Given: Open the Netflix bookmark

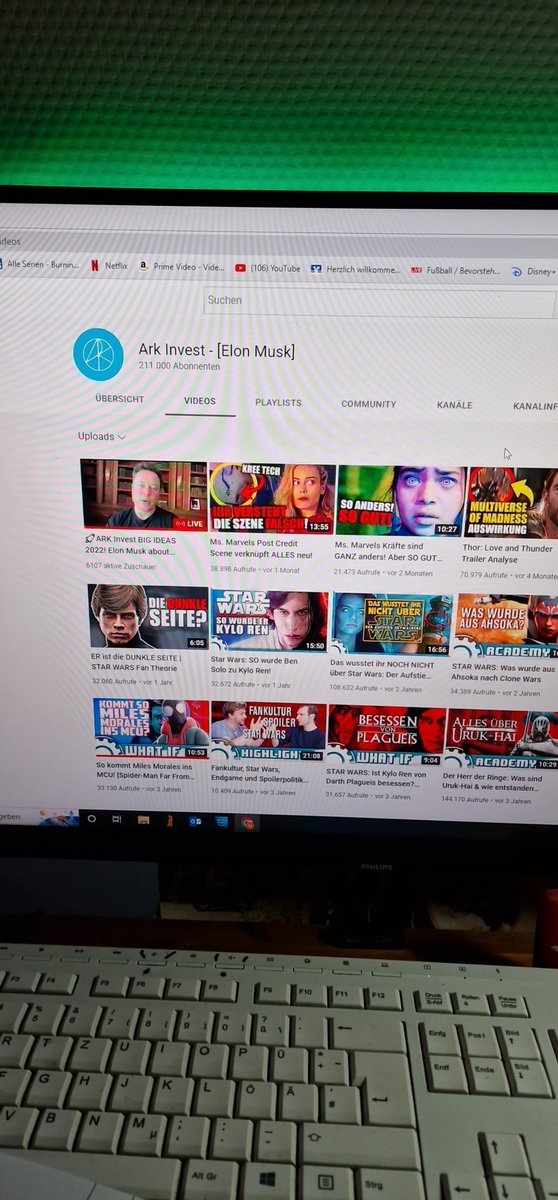Looking at the screenshot, I should (x=108, y=266).
